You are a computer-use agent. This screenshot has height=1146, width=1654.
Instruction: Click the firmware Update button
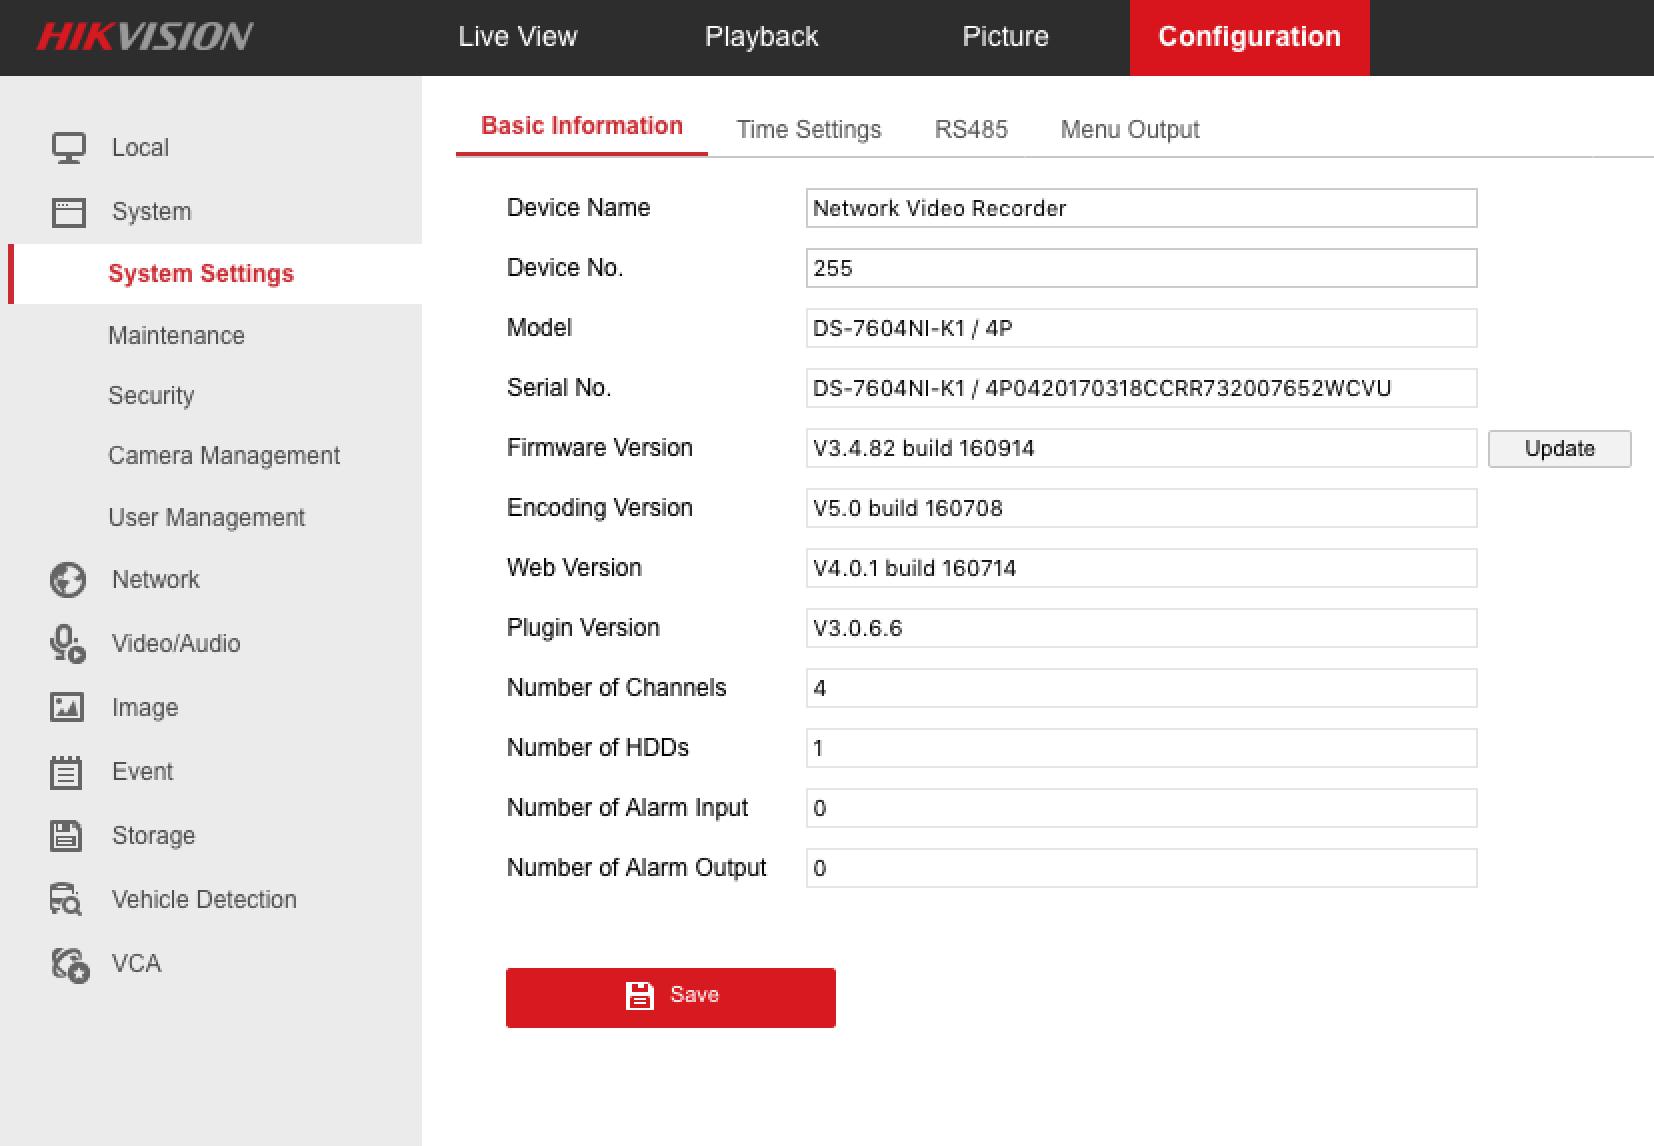tap(1559, 449)
